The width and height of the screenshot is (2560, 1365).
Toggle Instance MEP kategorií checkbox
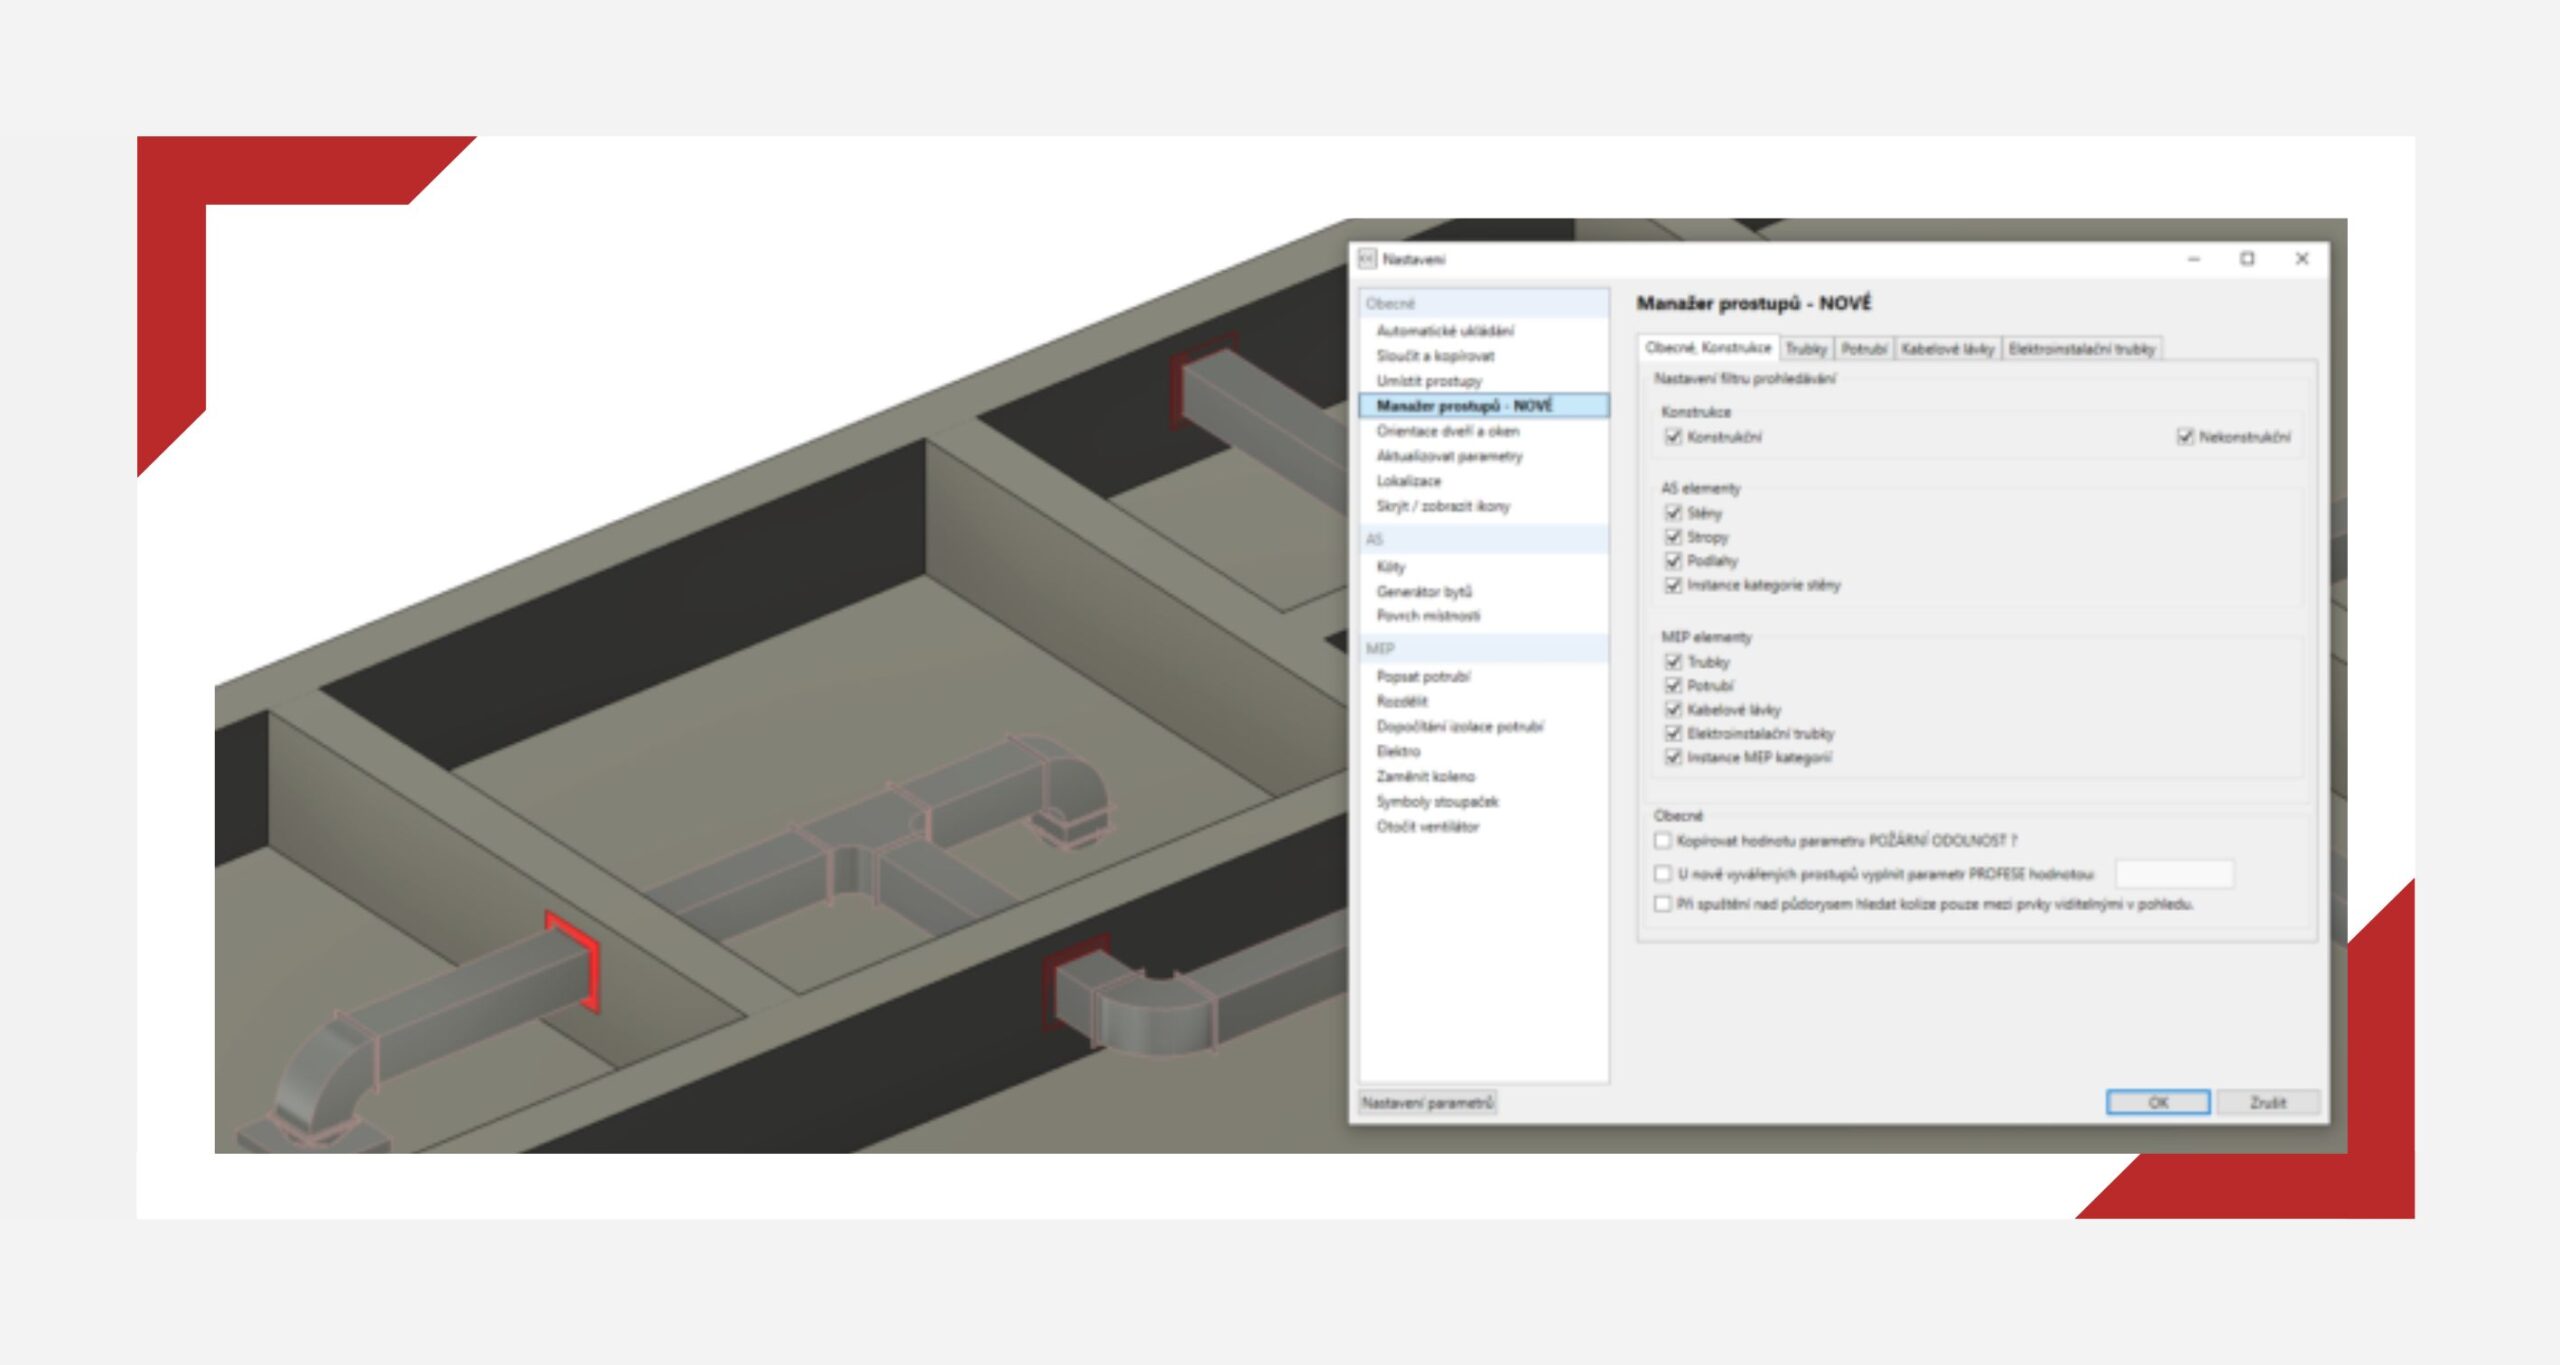[1673, 758]
